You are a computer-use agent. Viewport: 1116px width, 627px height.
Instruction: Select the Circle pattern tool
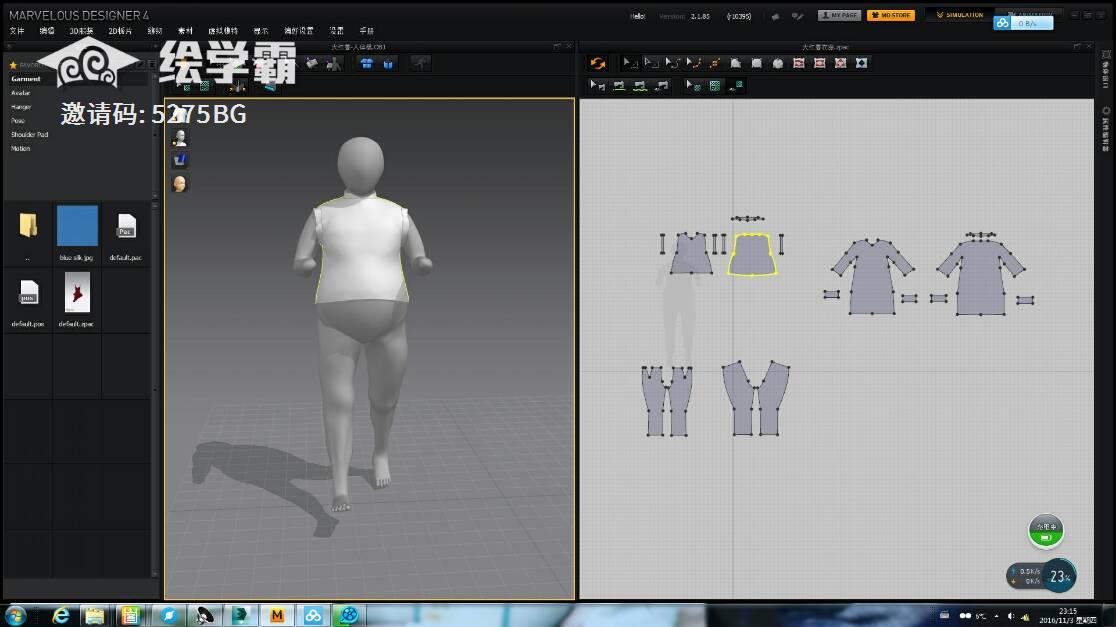click(x=777, y=63)
